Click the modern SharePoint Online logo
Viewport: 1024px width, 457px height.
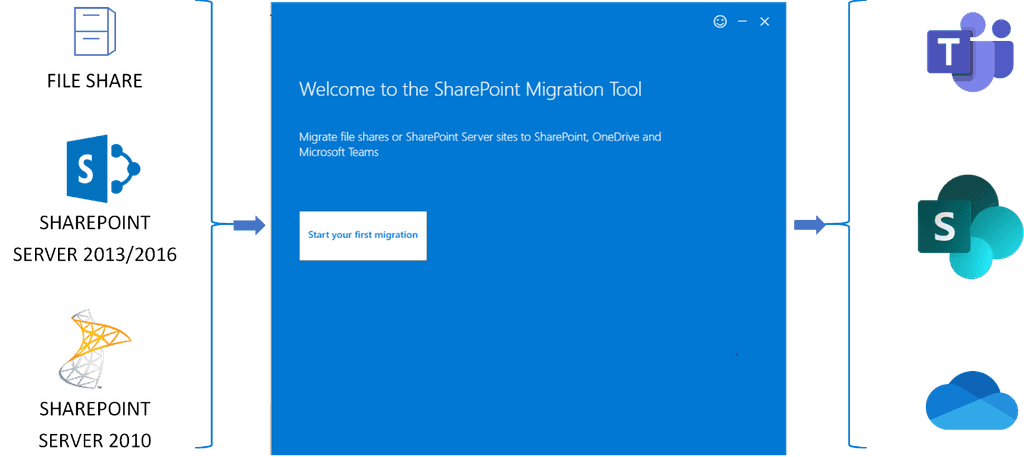(970, 227)
